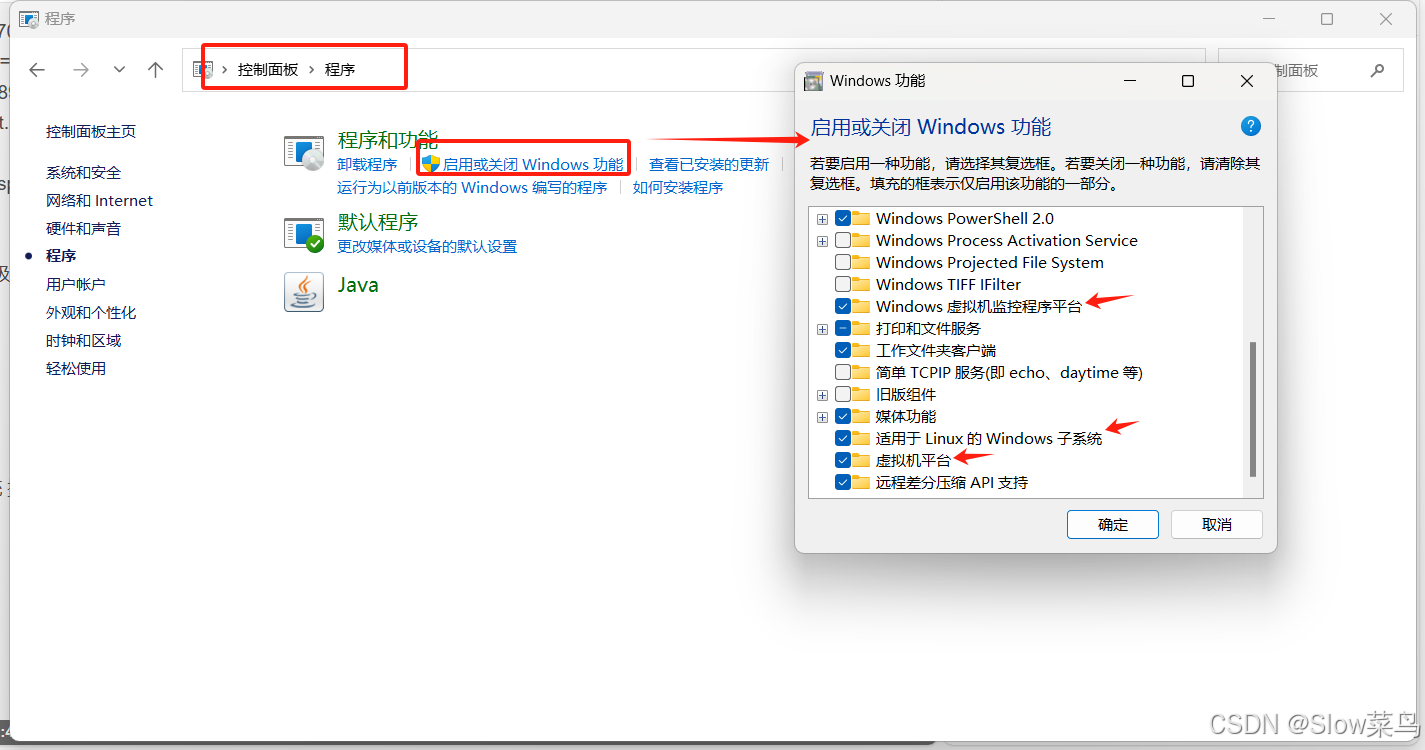Click the shield icon beside Windows 功能 link

coord(431,164)
